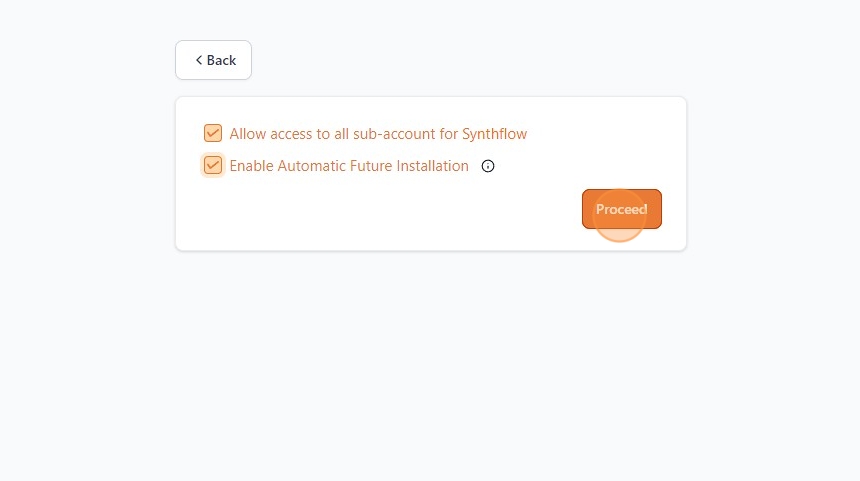Screen dimensions: 860x481
Task: Toggle the sub-account access checkbox for Synthflow
Action: 213,134
